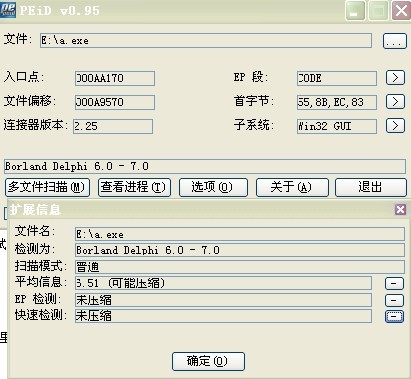Close the extended information dialog
Screen dimensions: 411x379
click(x=400, y=209)
